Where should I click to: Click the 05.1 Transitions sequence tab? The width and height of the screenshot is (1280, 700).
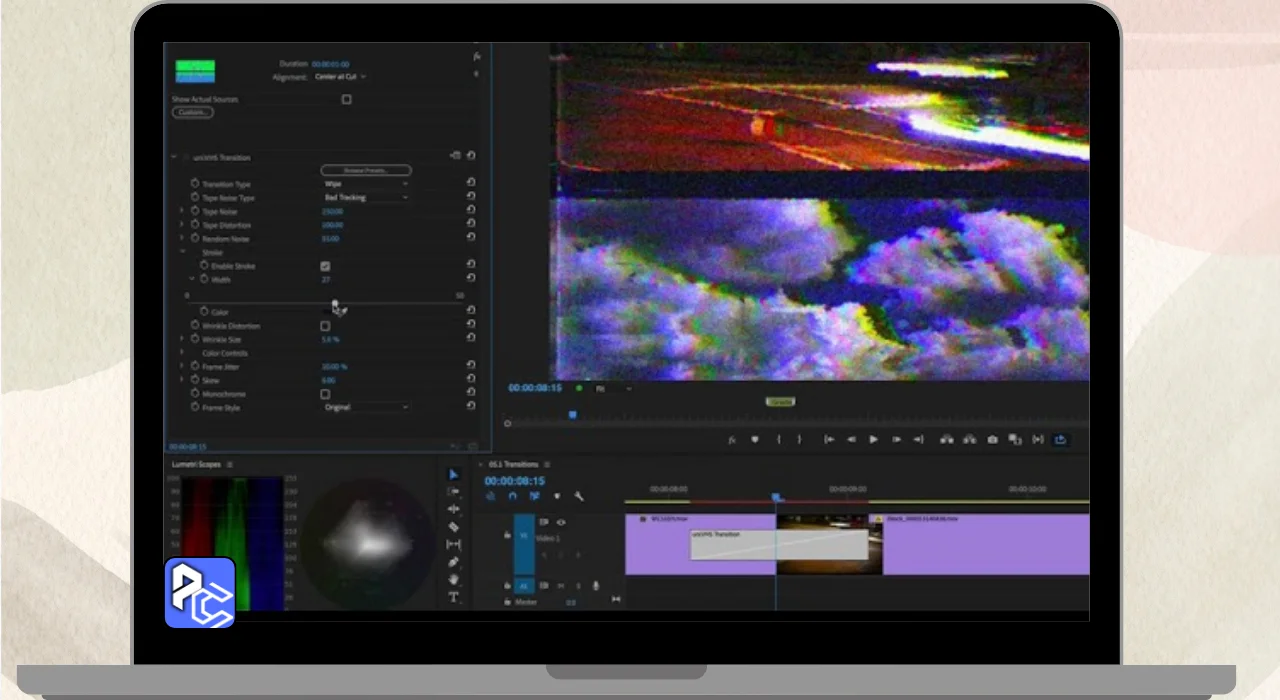[x=513, y=464]
